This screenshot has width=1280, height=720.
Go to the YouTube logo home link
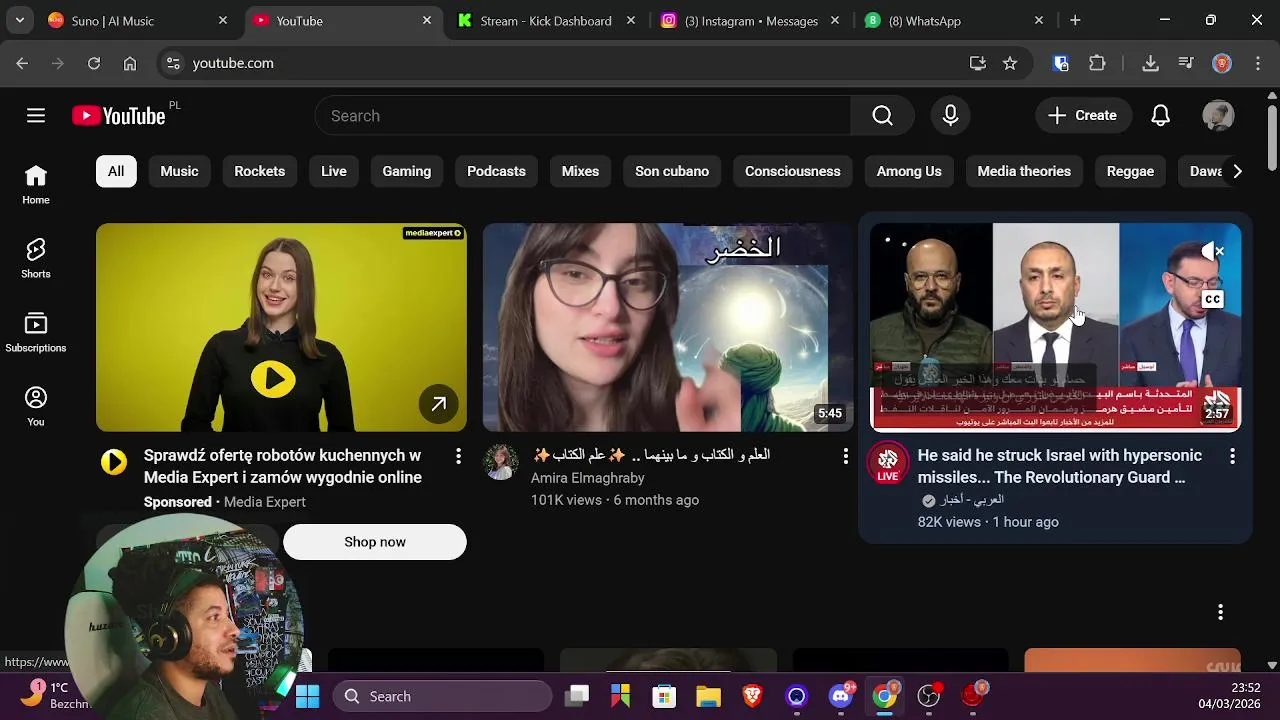pyautogui.click(x=118, y=116)
